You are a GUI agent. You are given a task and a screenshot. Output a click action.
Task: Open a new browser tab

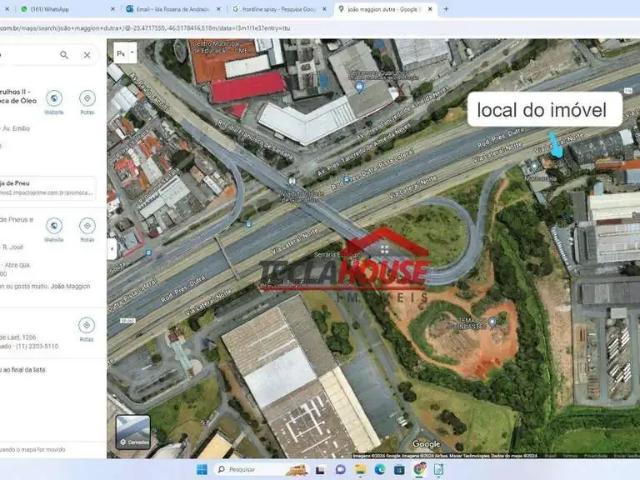point(446,9)
